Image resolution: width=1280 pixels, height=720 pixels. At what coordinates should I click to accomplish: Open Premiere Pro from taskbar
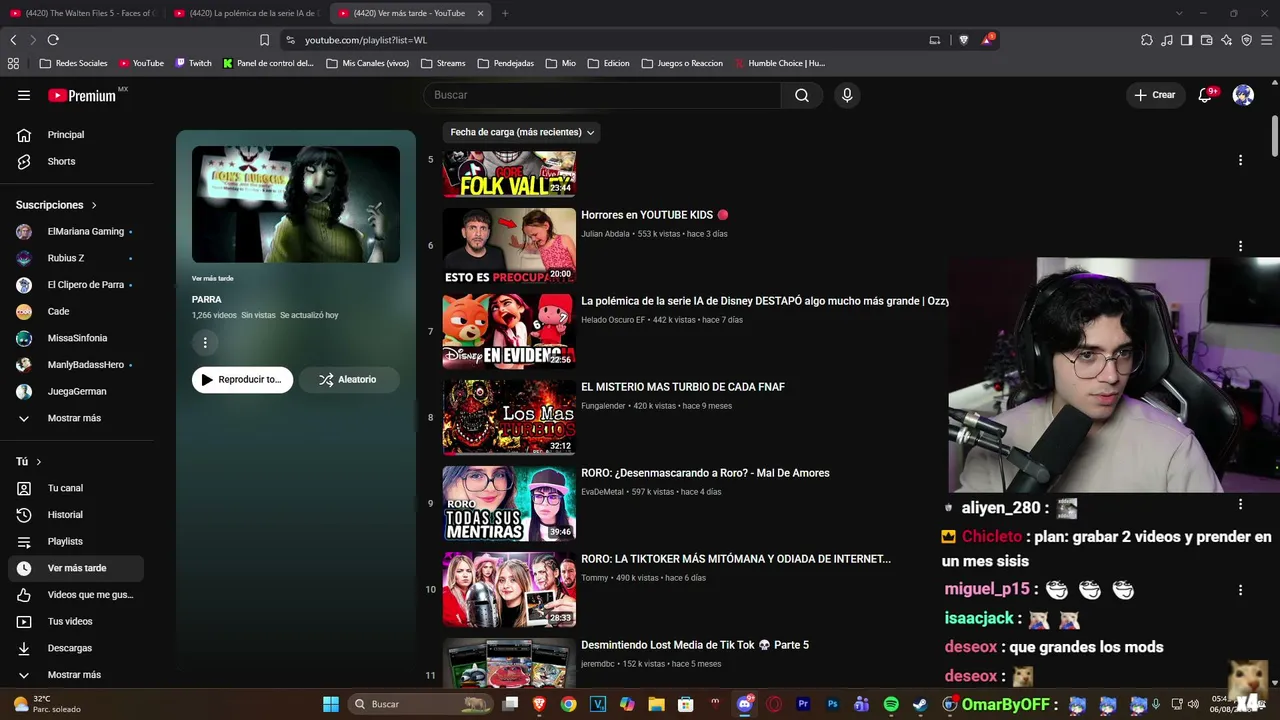tap(803, 704)
